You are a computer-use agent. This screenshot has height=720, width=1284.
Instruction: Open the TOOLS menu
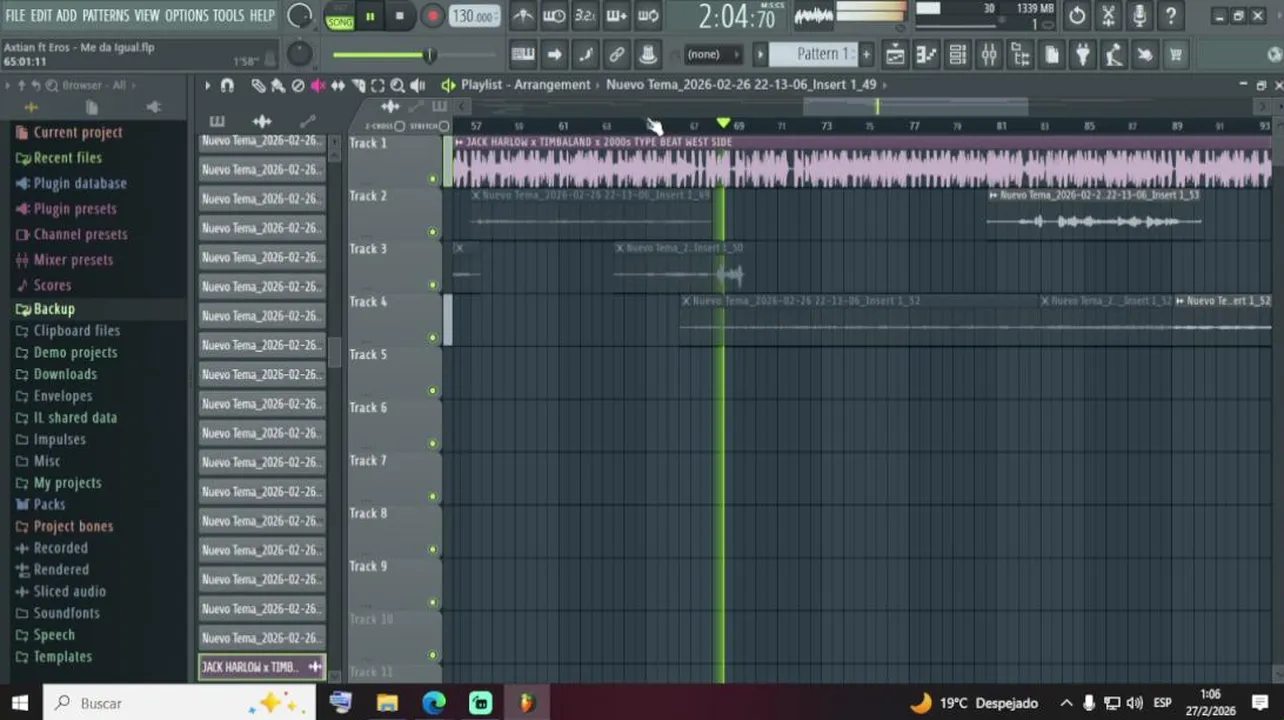click(x=228, y=16)
